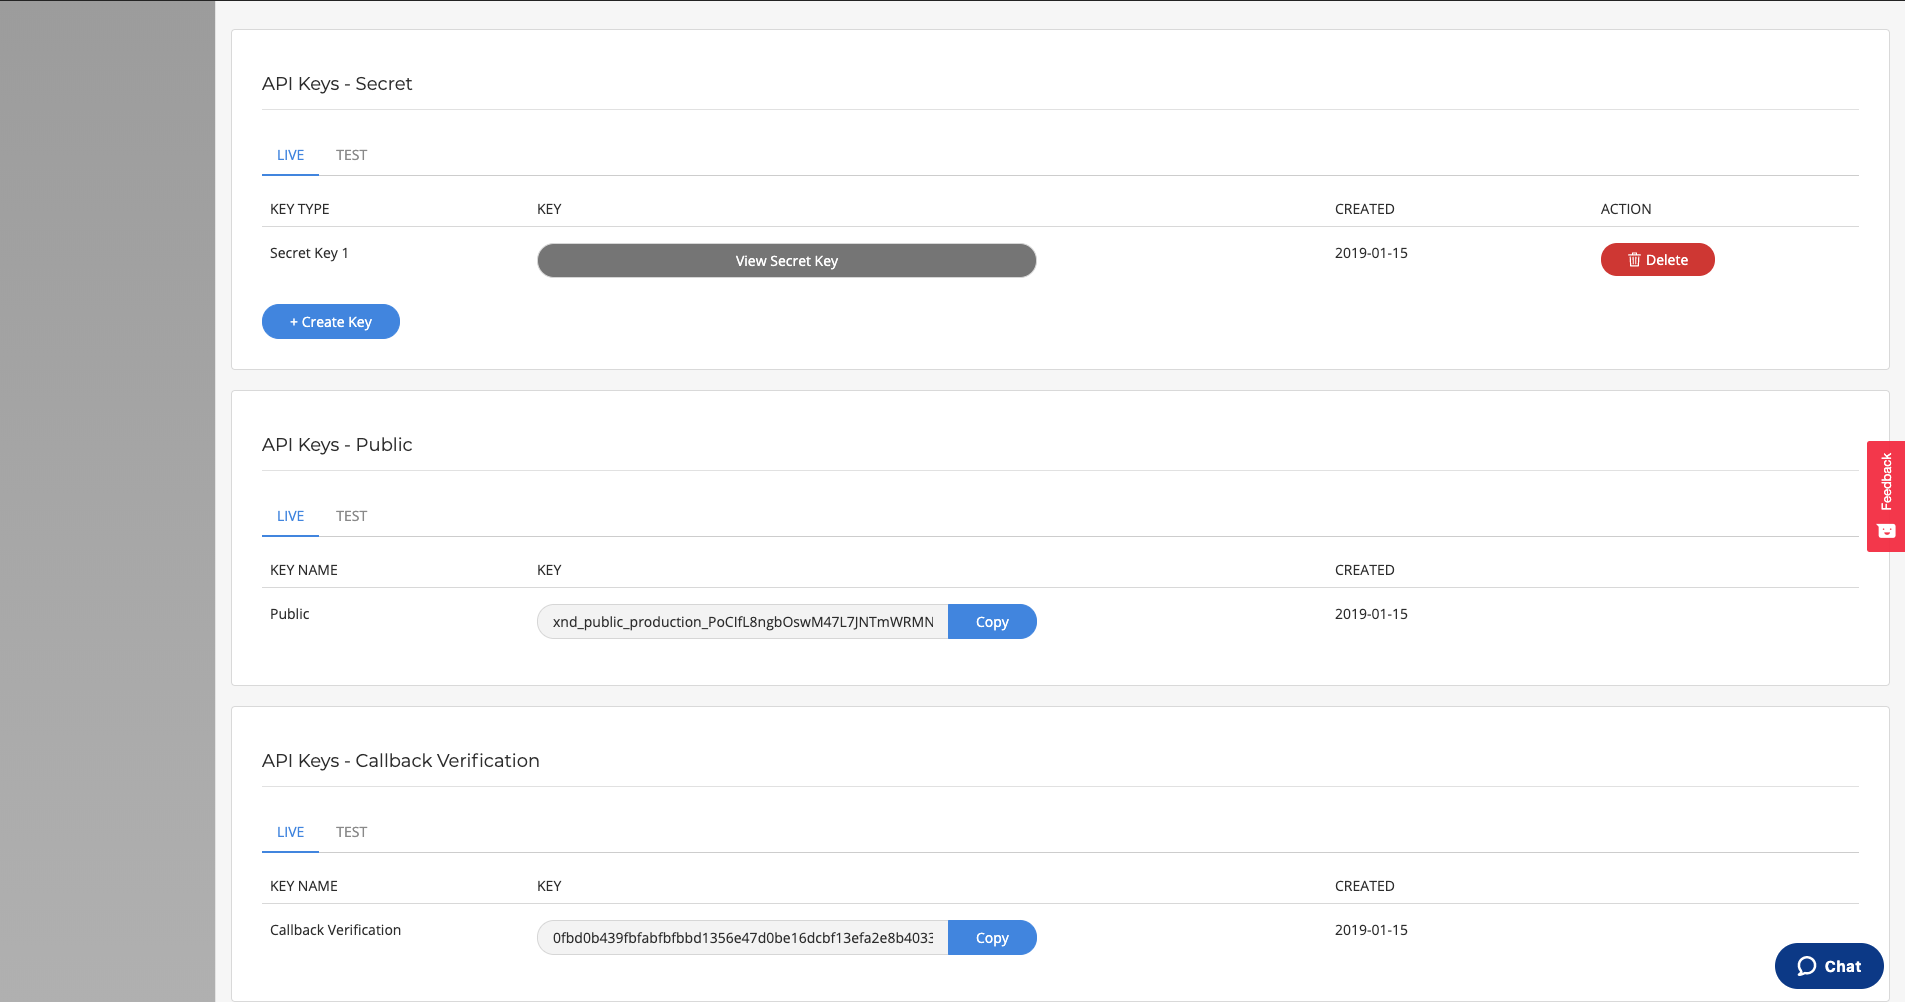Image resolution: width=1905 pixels, height=1002 pixels.
Task: Click the Secret Key 1 created date
Action: pyautogui.click(x=1370, y=253)
